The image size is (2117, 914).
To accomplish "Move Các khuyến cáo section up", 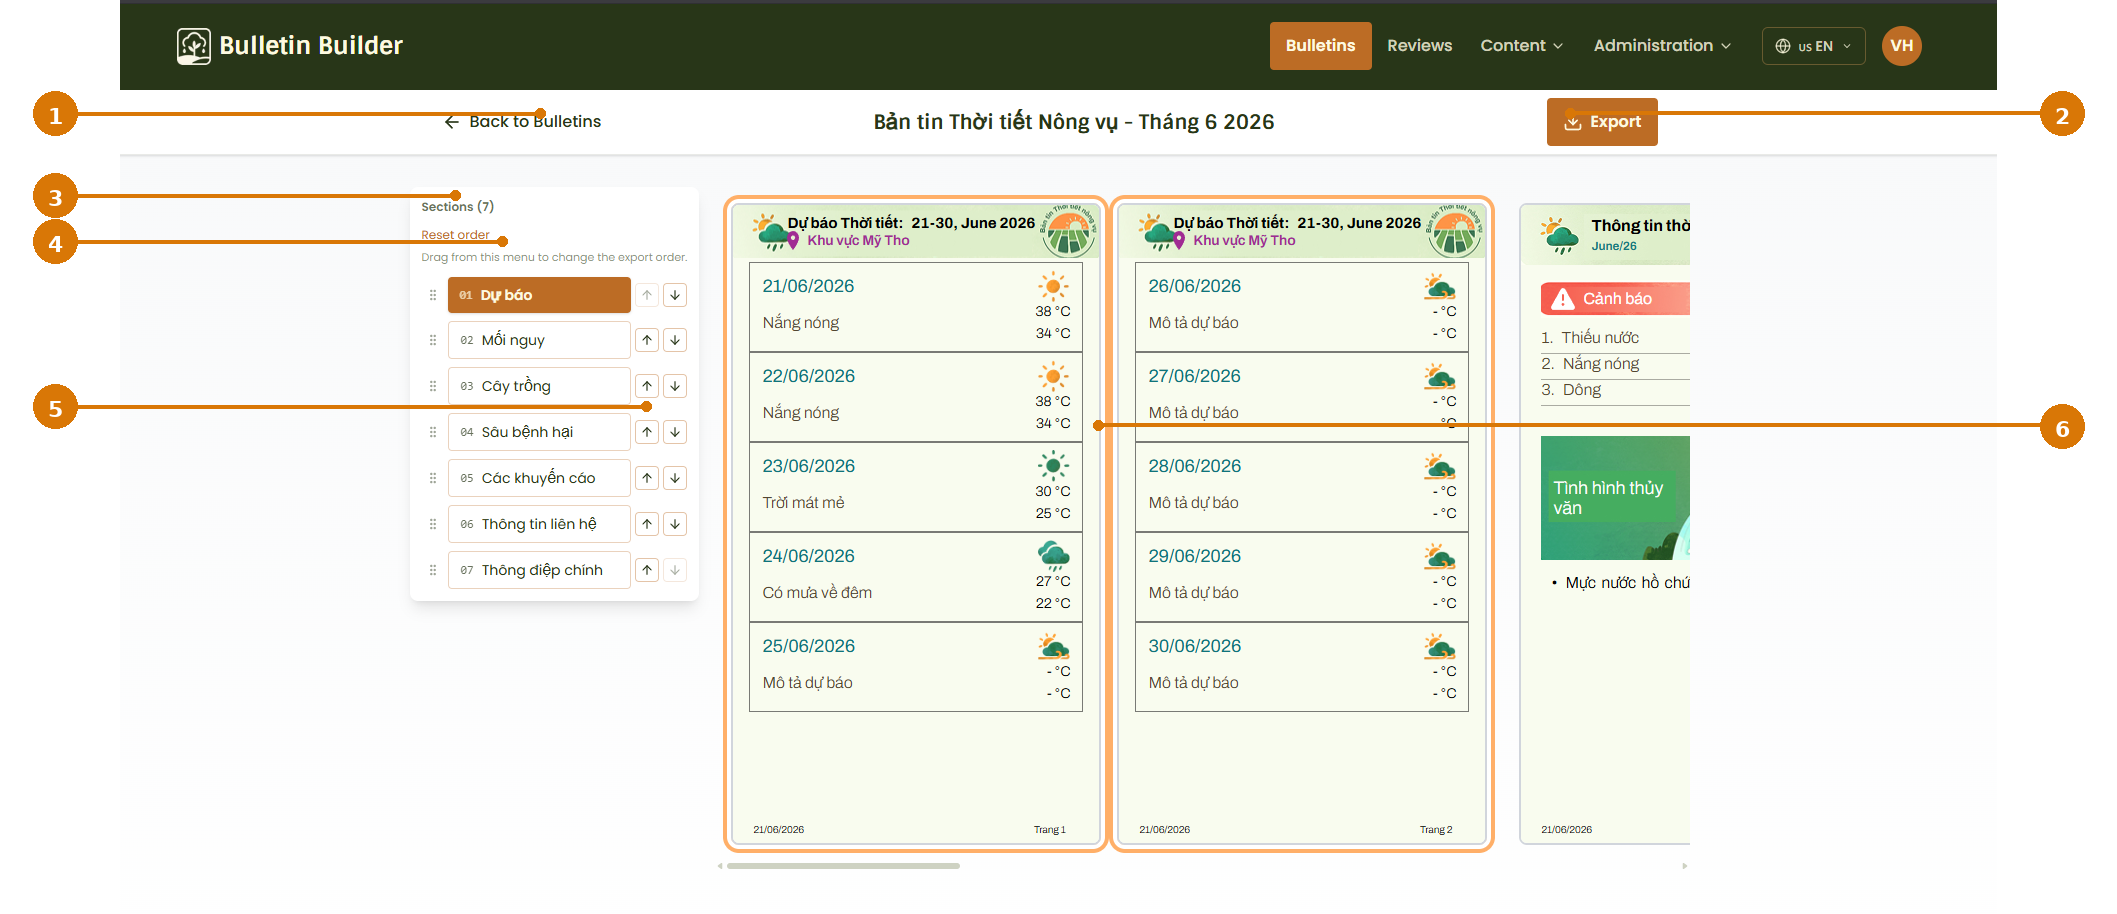I will click(647, 478).
